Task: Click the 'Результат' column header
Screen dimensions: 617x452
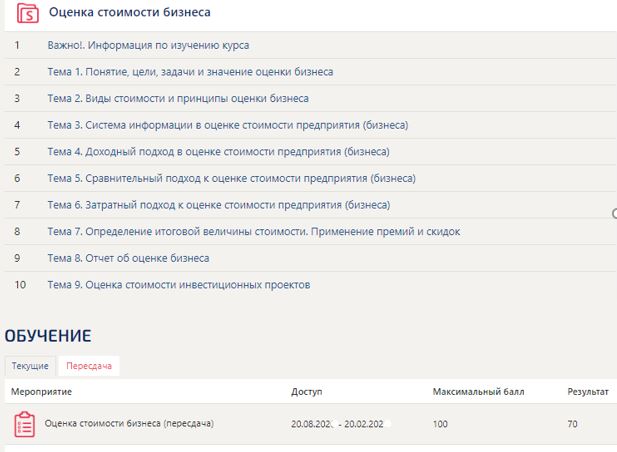Action: (587, 391)
